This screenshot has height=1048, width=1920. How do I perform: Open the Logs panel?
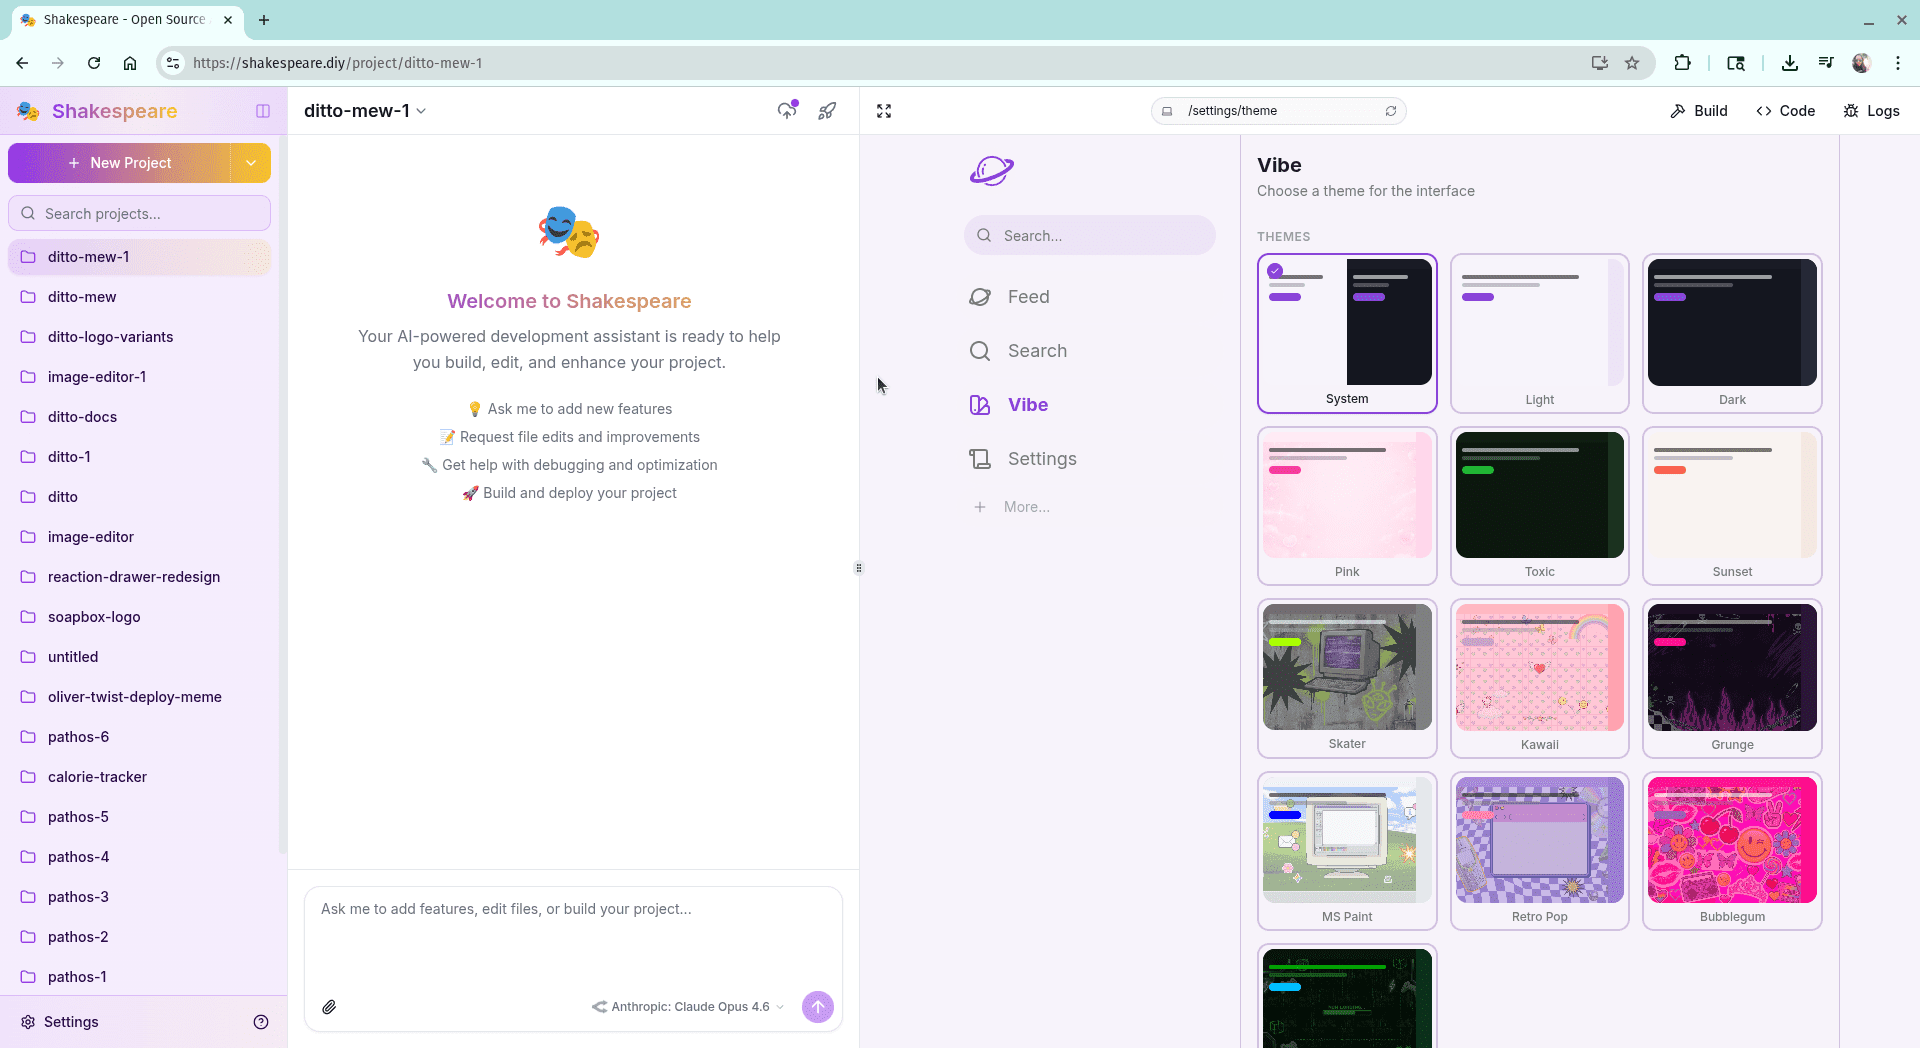coord(1871,110)
